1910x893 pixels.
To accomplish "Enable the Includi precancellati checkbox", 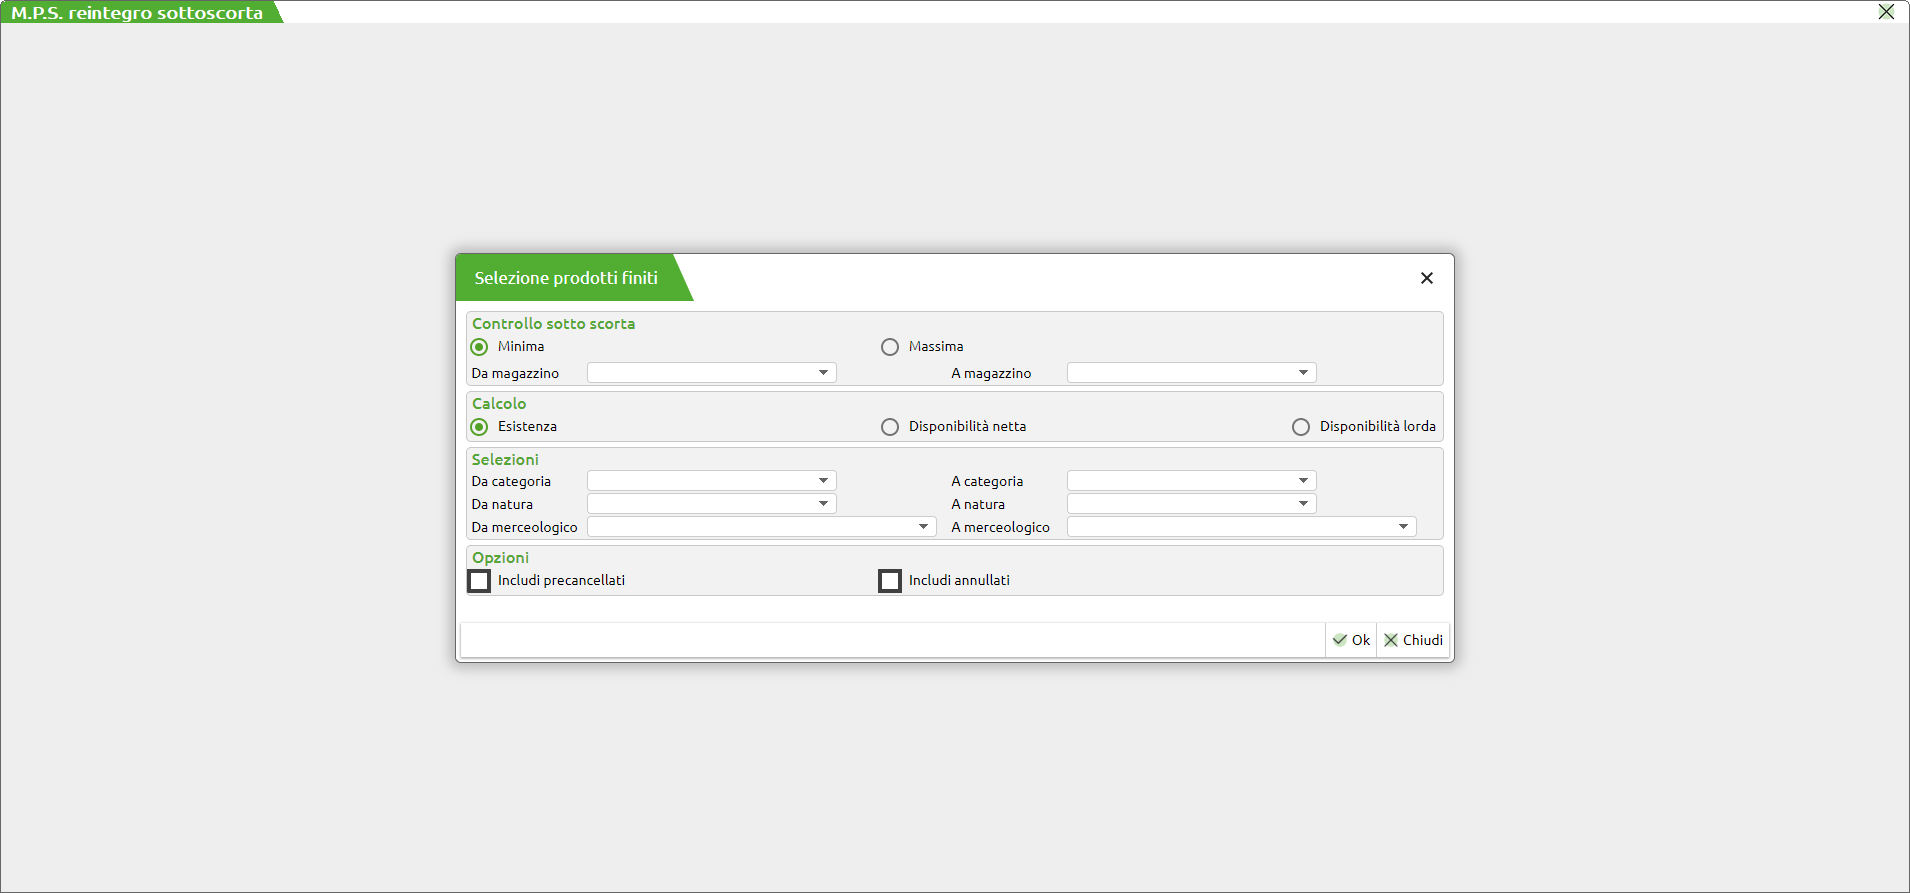I will [x=480, y=581].
